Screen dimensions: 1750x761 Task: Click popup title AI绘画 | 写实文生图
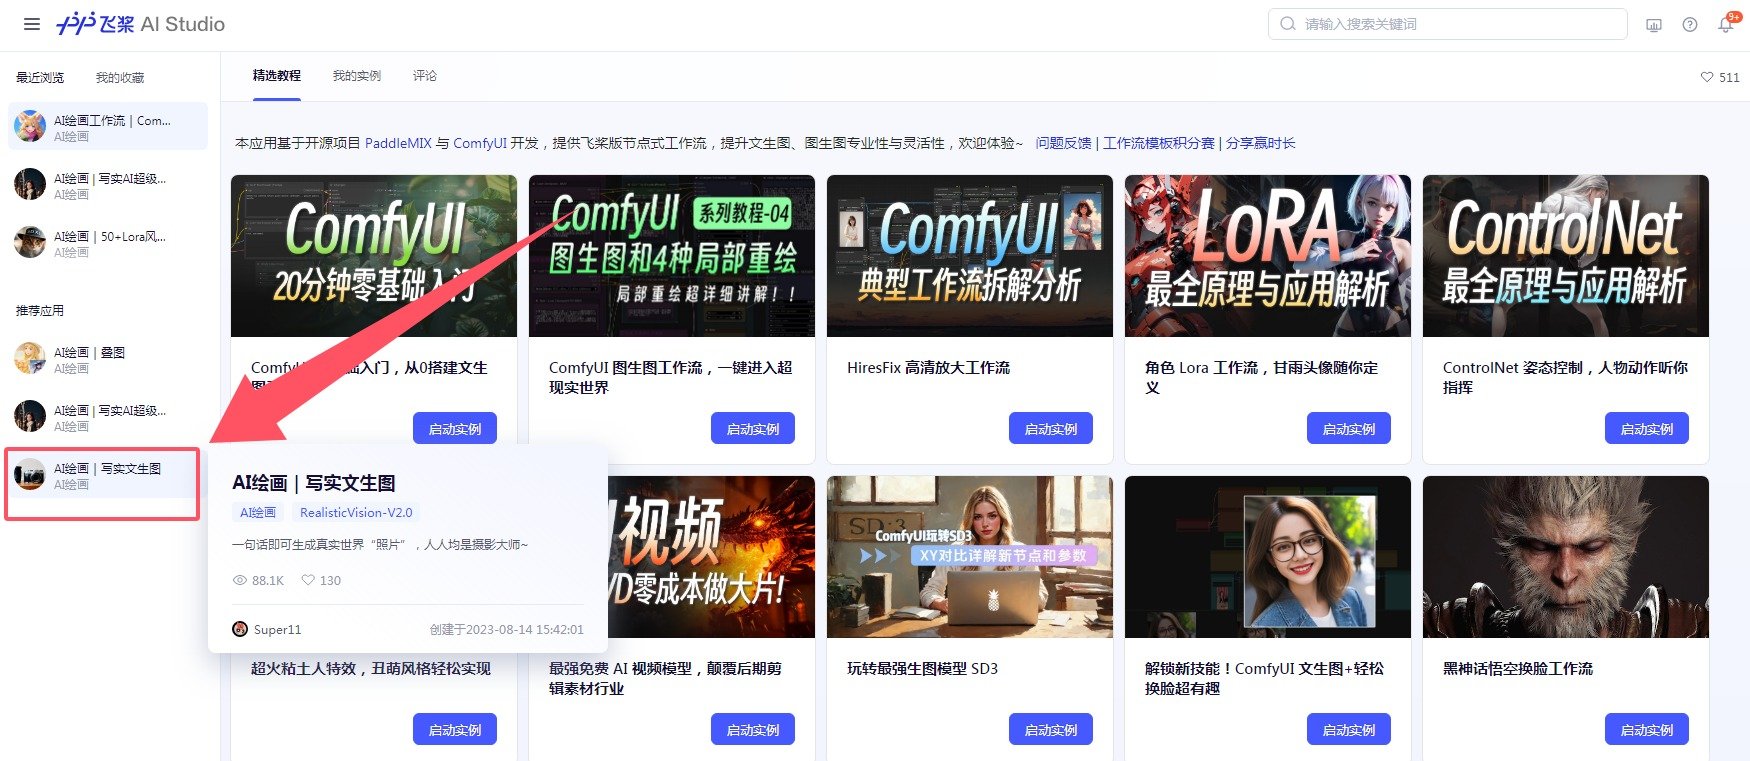pos(314,483)
